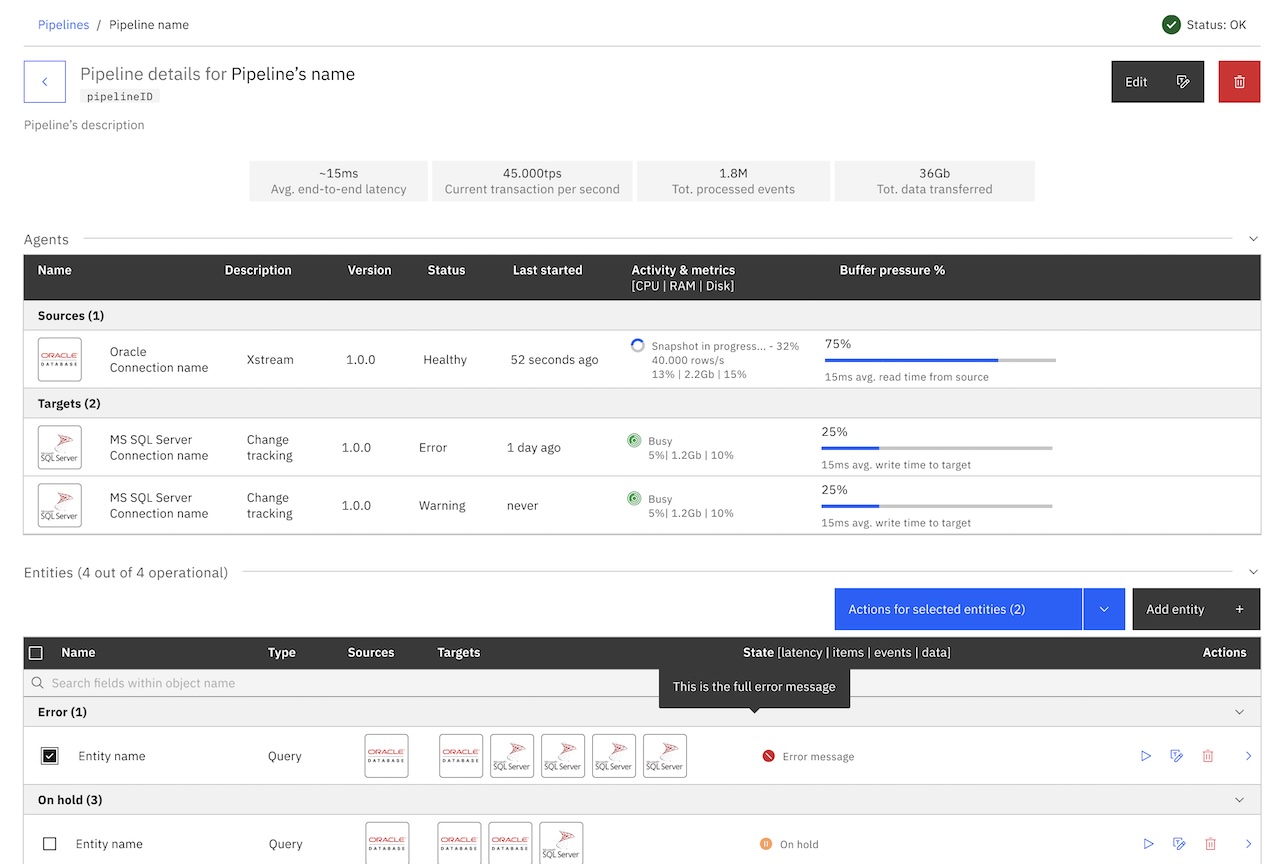
Task: Collapse the Agents section
Action: (x=1254, y=239)
